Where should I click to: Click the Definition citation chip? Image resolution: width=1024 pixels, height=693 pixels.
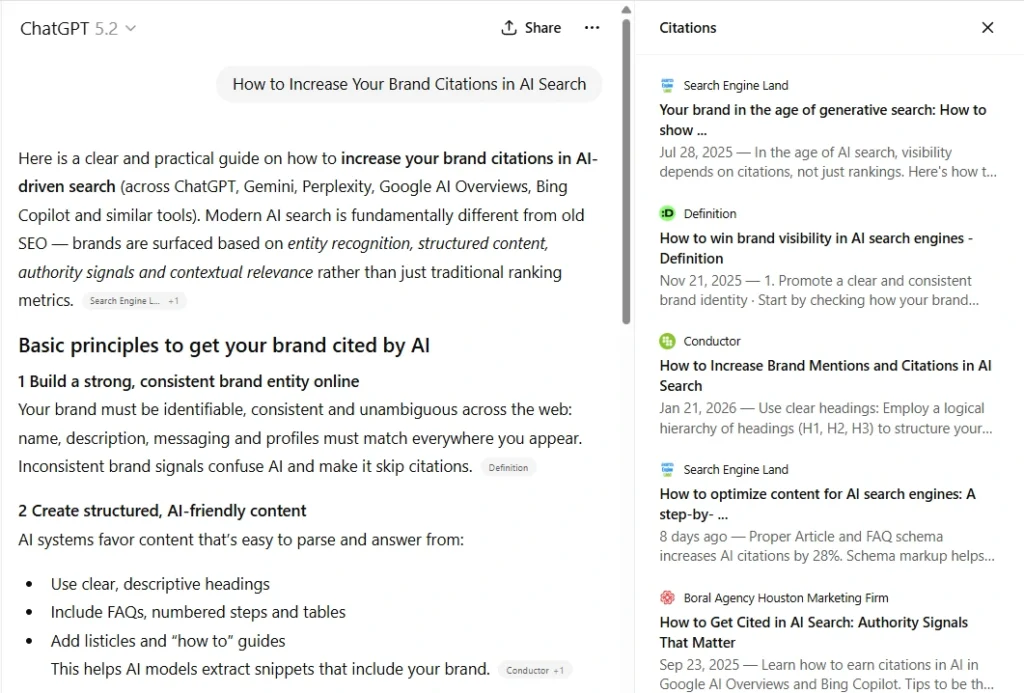click(508, 468)
